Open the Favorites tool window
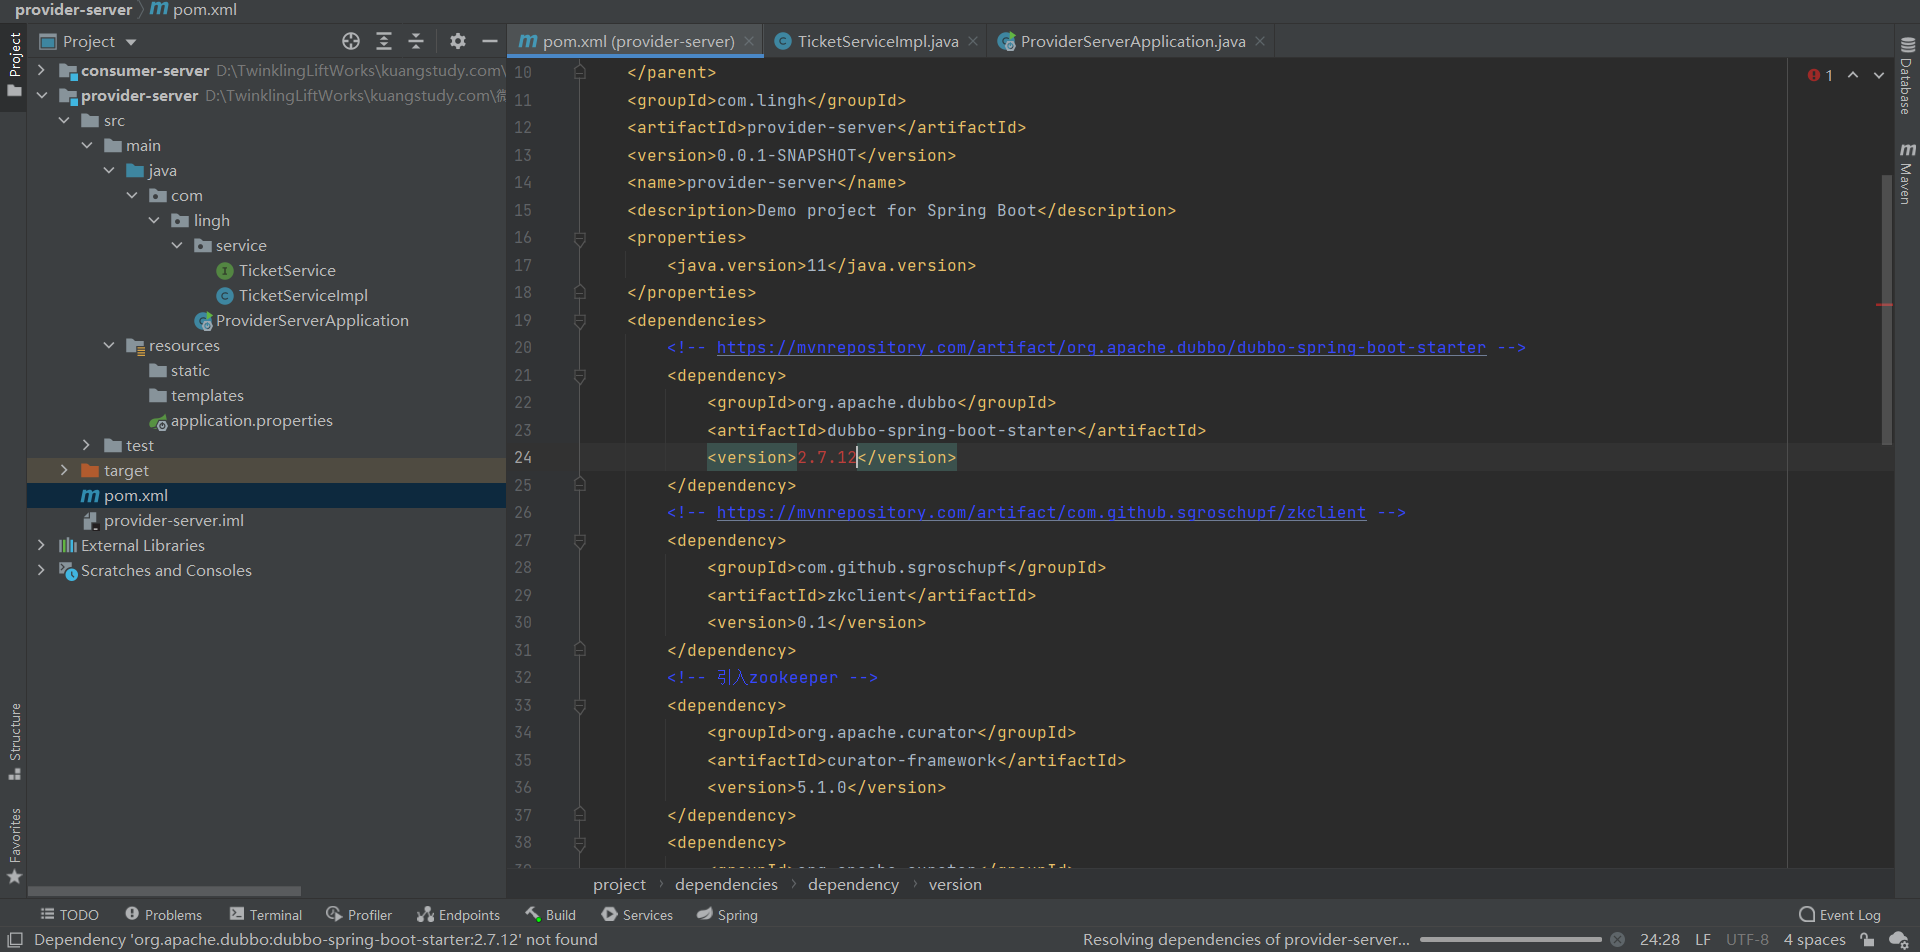The width and height of the screenshot is (1920, 952). tap(14, 846)
